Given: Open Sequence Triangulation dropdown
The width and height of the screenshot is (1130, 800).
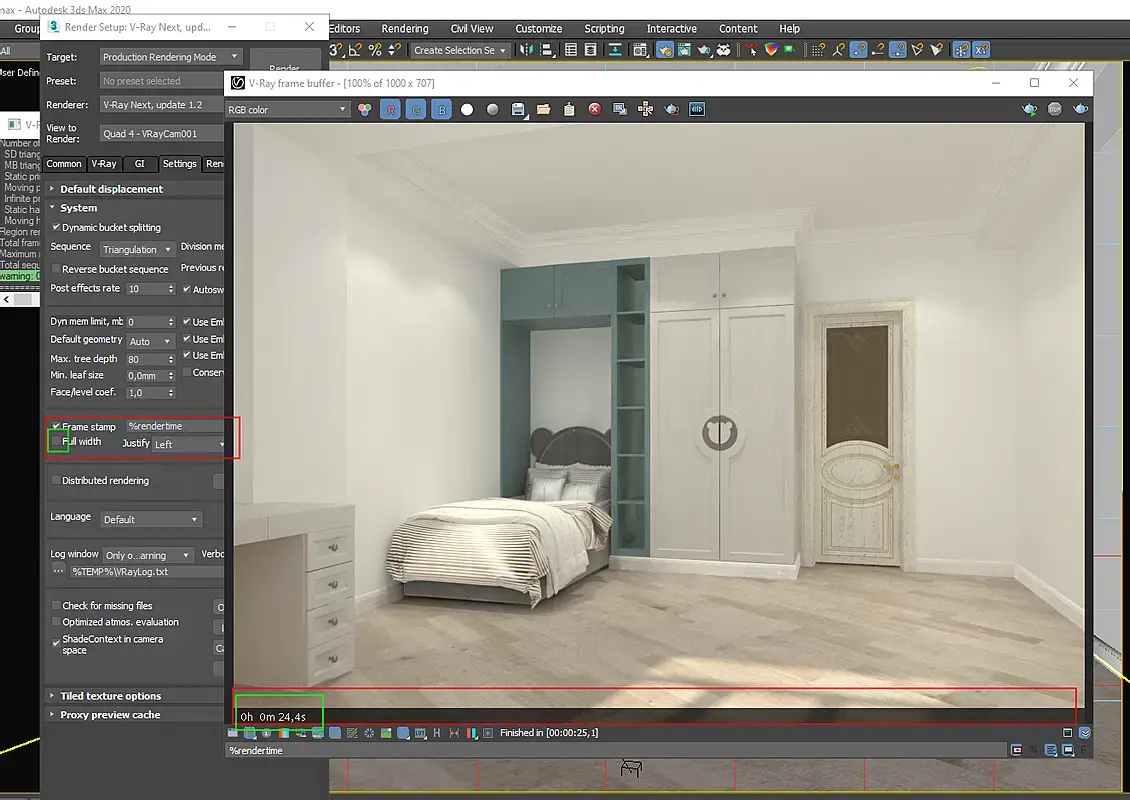Looking at the screenshot, I should pyautogui.click(x=137, y=249).
